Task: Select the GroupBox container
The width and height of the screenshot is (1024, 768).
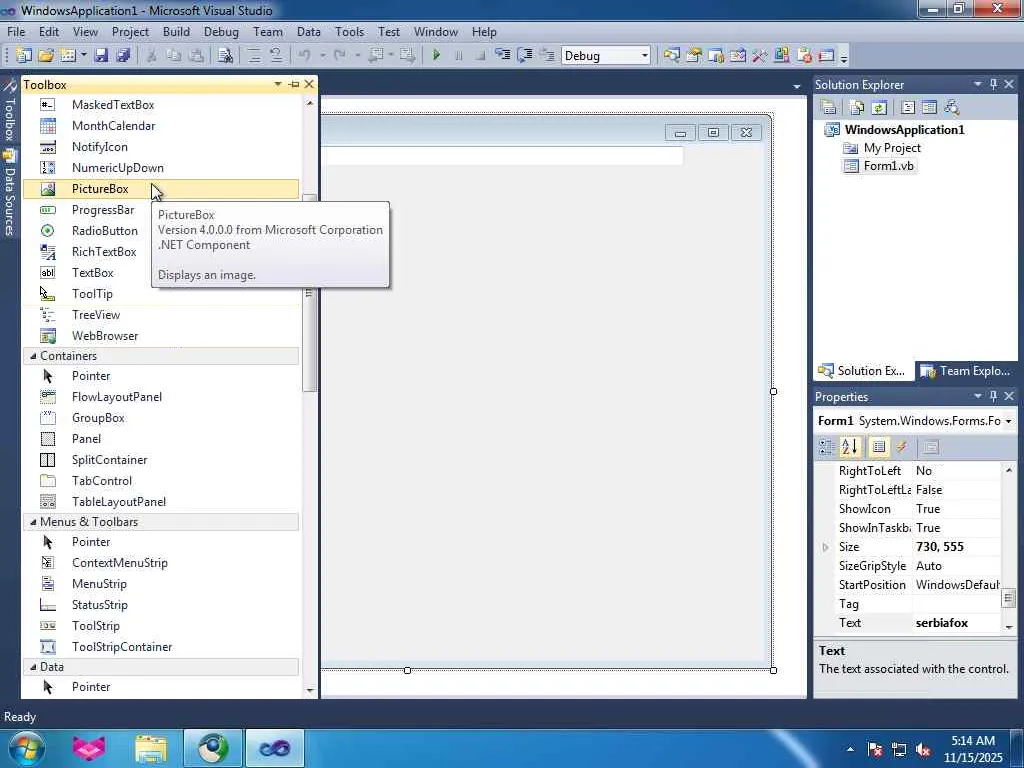Action: [x=161, y=418]
